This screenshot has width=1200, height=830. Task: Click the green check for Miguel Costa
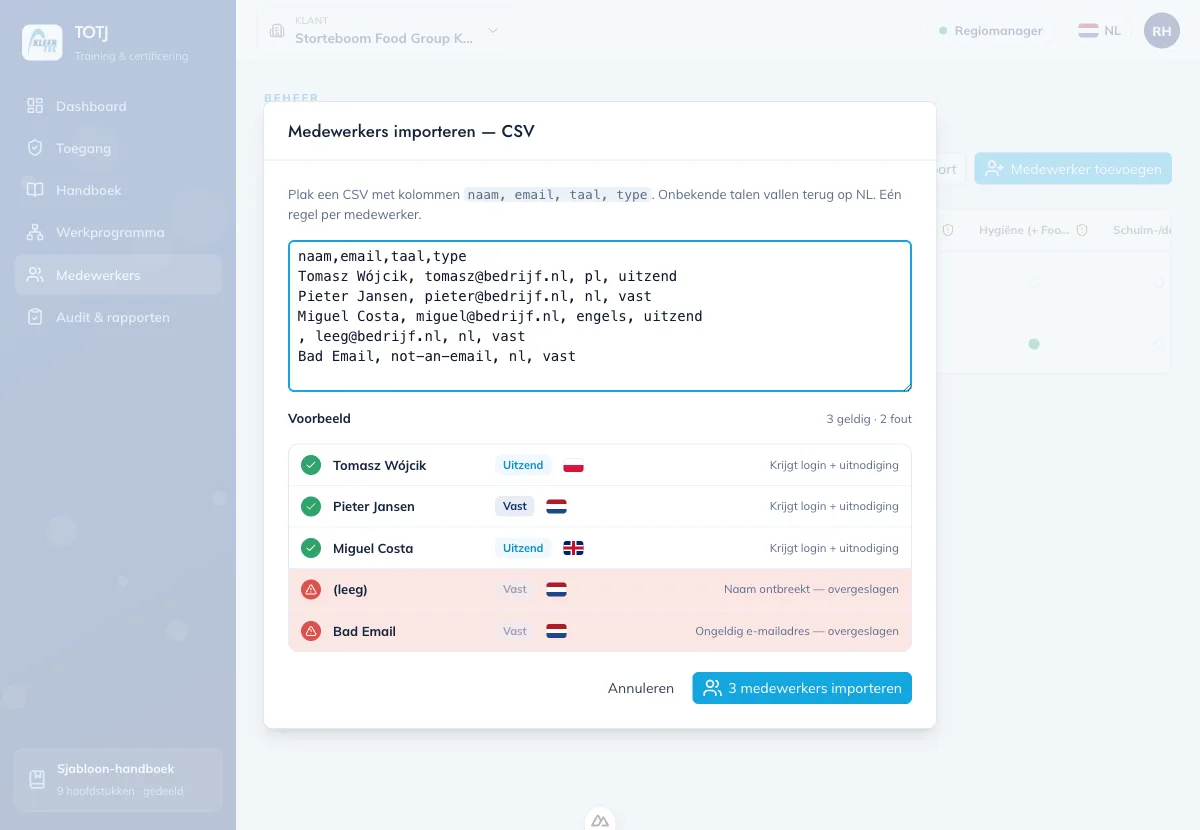(311, 548)
